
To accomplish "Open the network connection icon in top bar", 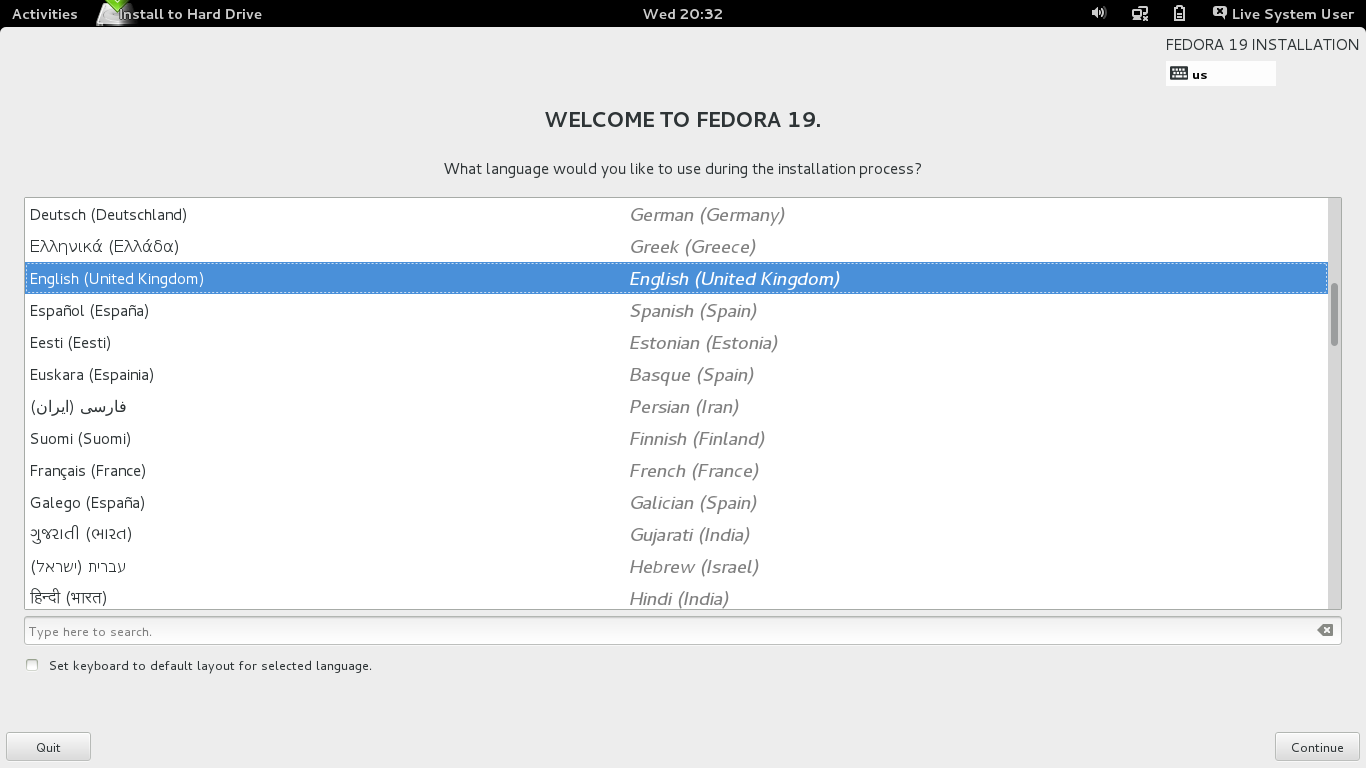I will point(1139,13).
